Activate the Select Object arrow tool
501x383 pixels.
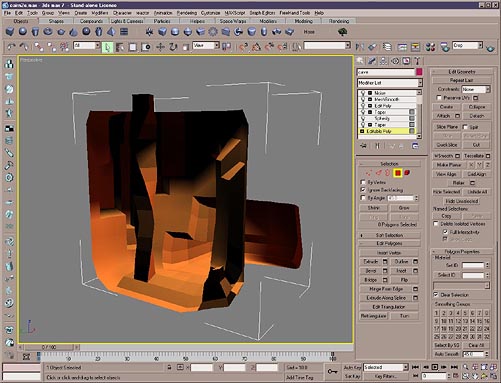(107, 47)
